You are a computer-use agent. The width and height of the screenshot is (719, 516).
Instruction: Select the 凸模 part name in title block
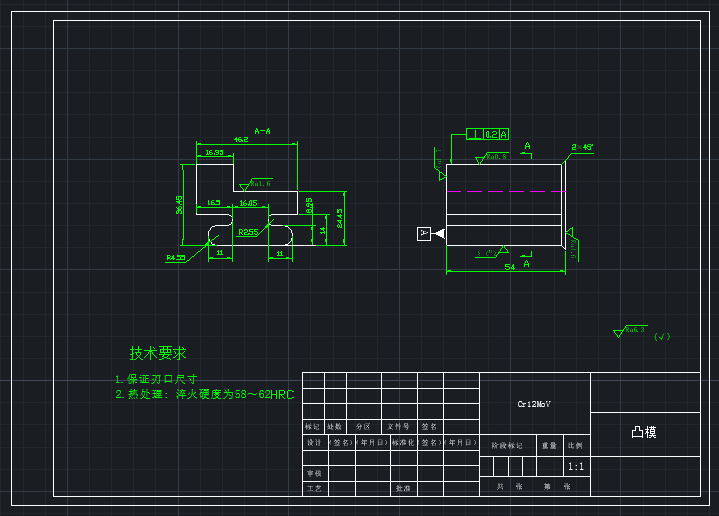pyautogui.click(x=644, y=432)
